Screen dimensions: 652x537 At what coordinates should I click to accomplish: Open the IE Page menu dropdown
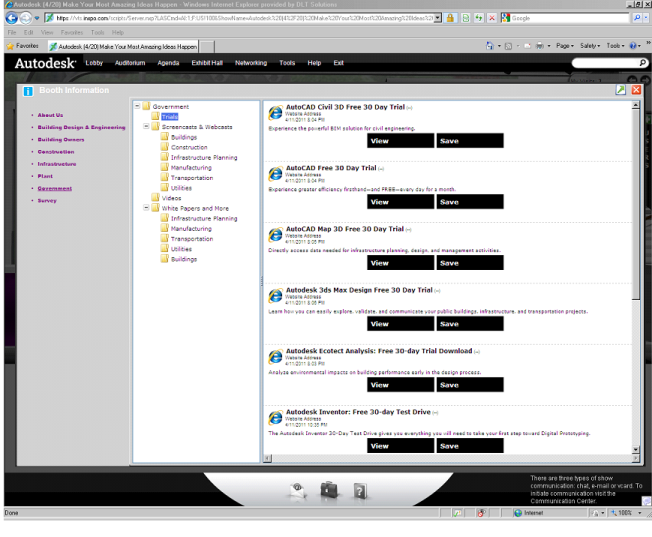point(565,46)
